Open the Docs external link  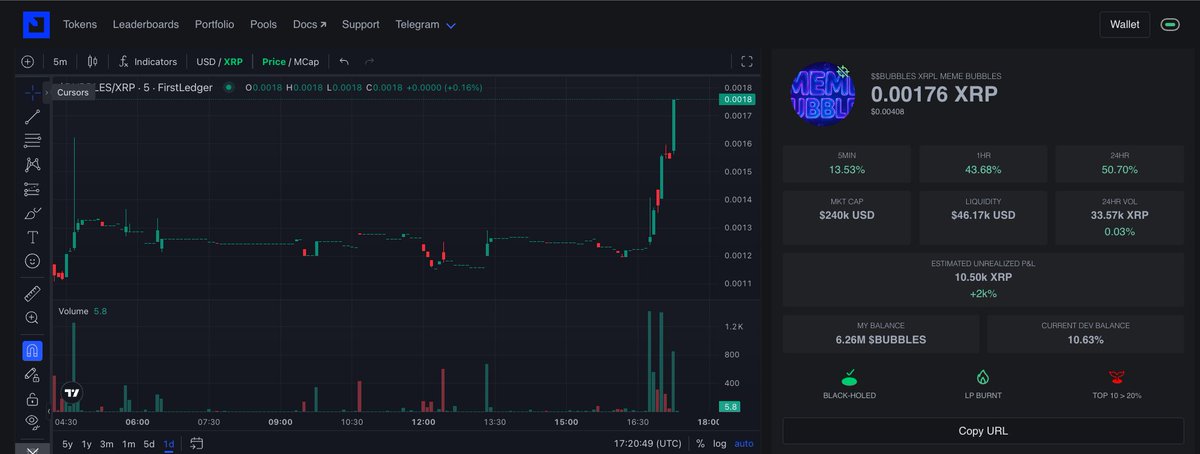[309, 24]
